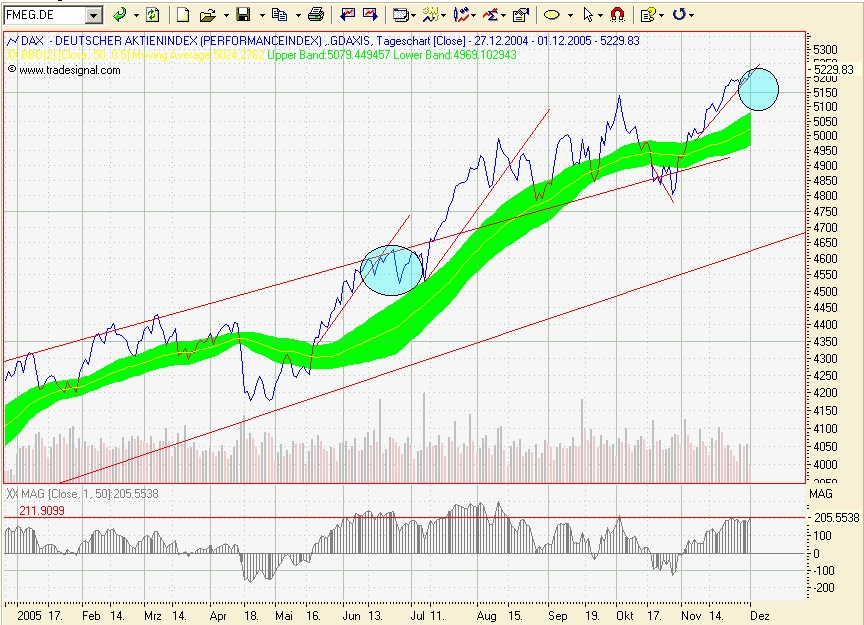Toggle the red magnet snap tool

click(x=618, y=15)
